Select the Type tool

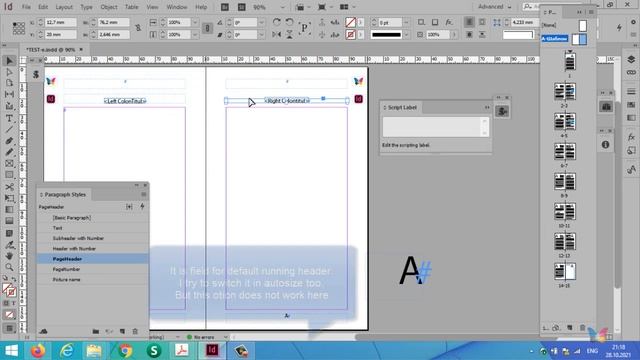click(x=9, y=118)
